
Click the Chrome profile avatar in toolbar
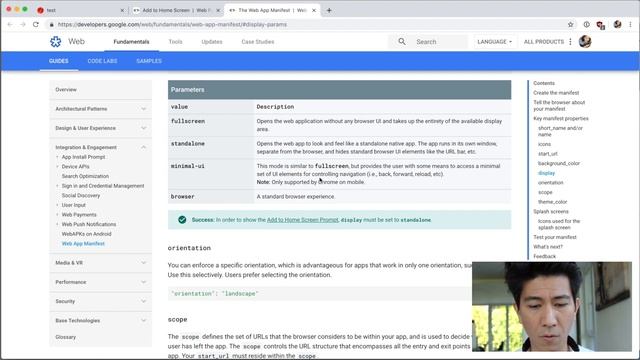(617, 24)
